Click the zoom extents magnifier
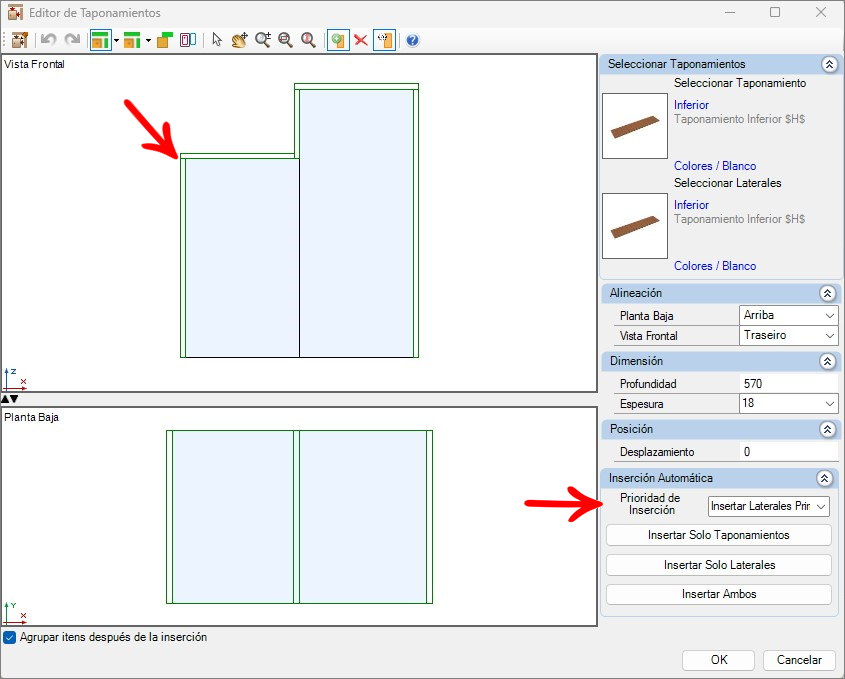Screen dimensions: 845x679 point(308,40)
